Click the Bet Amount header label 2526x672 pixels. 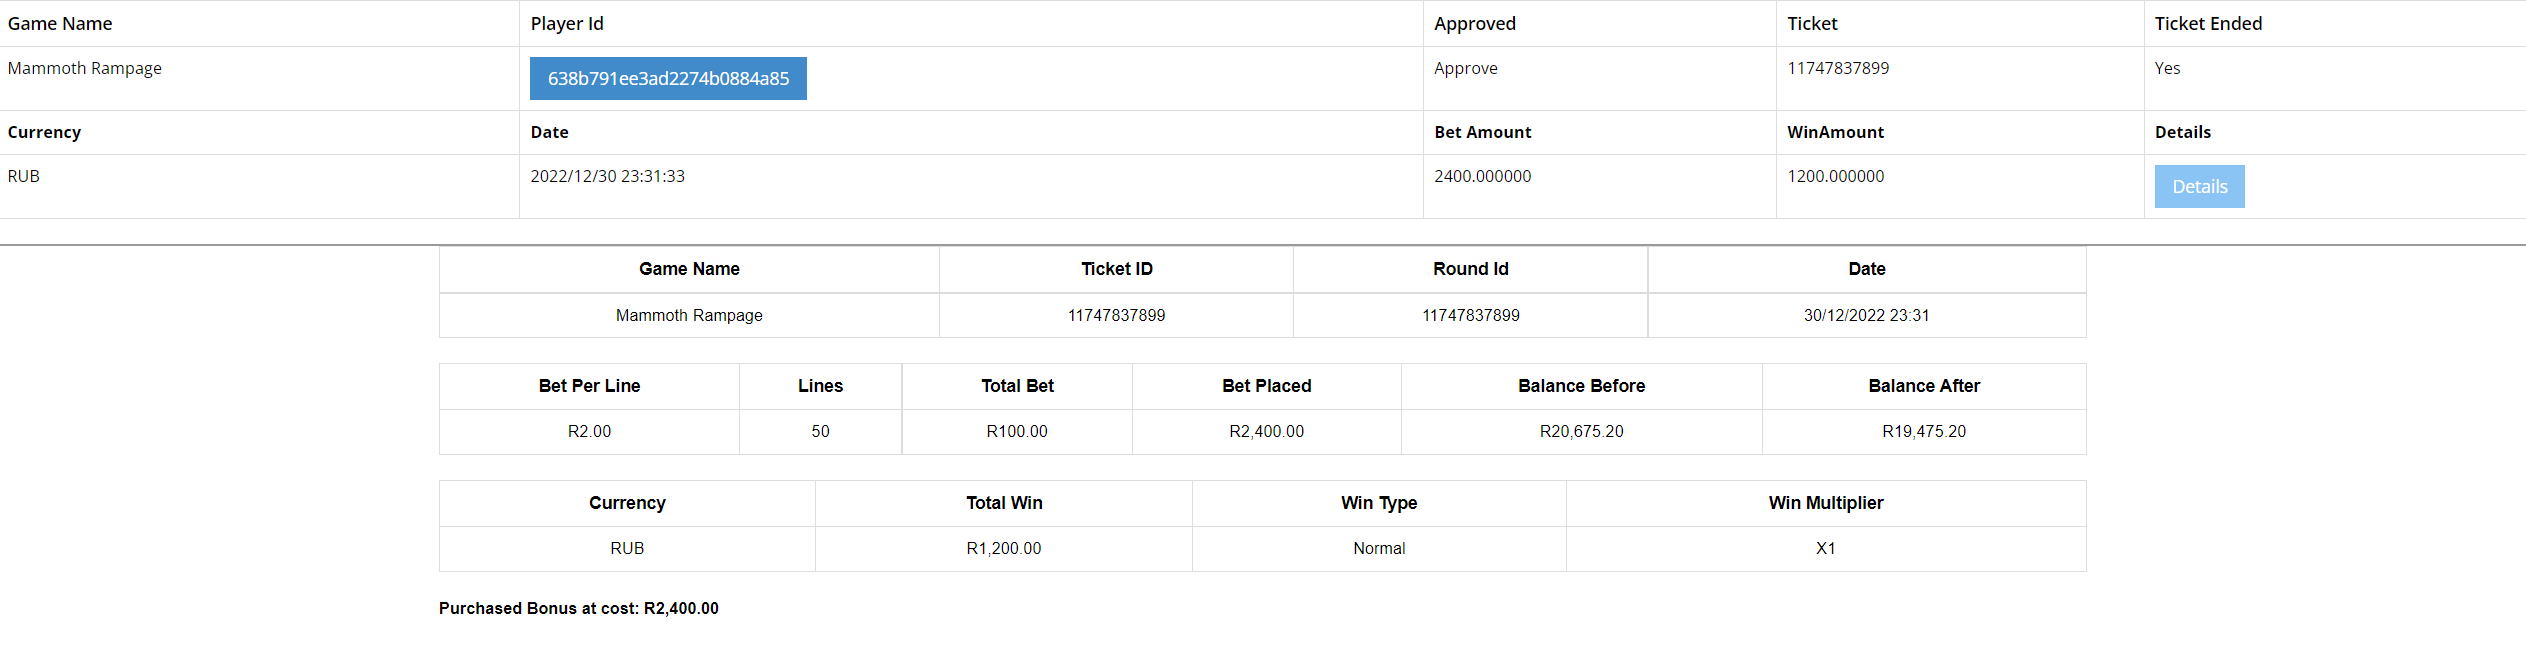1482,132
